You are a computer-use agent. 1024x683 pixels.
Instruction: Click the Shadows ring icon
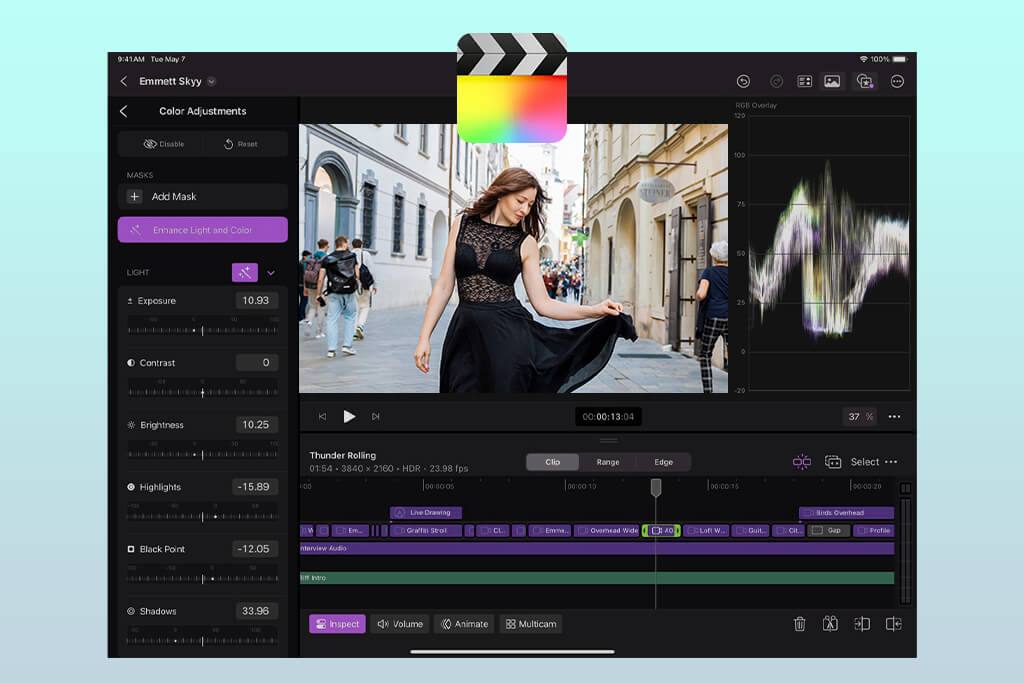click(131, 611)
